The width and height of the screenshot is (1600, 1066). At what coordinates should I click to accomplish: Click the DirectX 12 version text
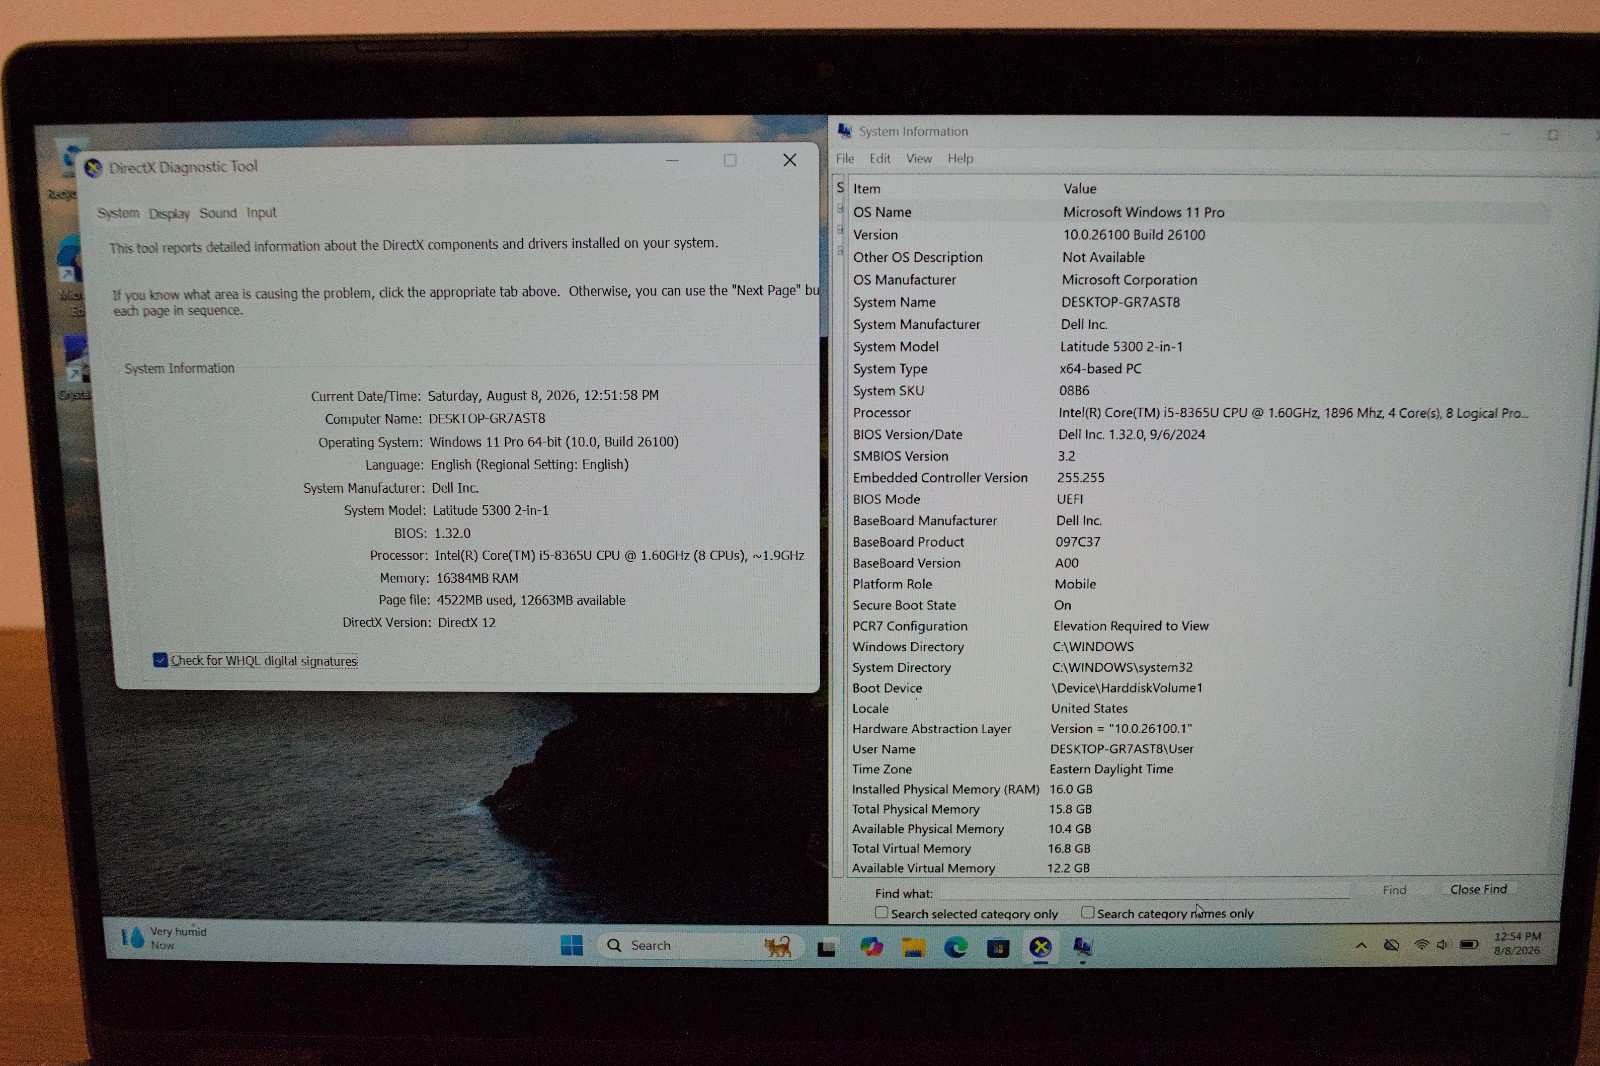[467, 622]
